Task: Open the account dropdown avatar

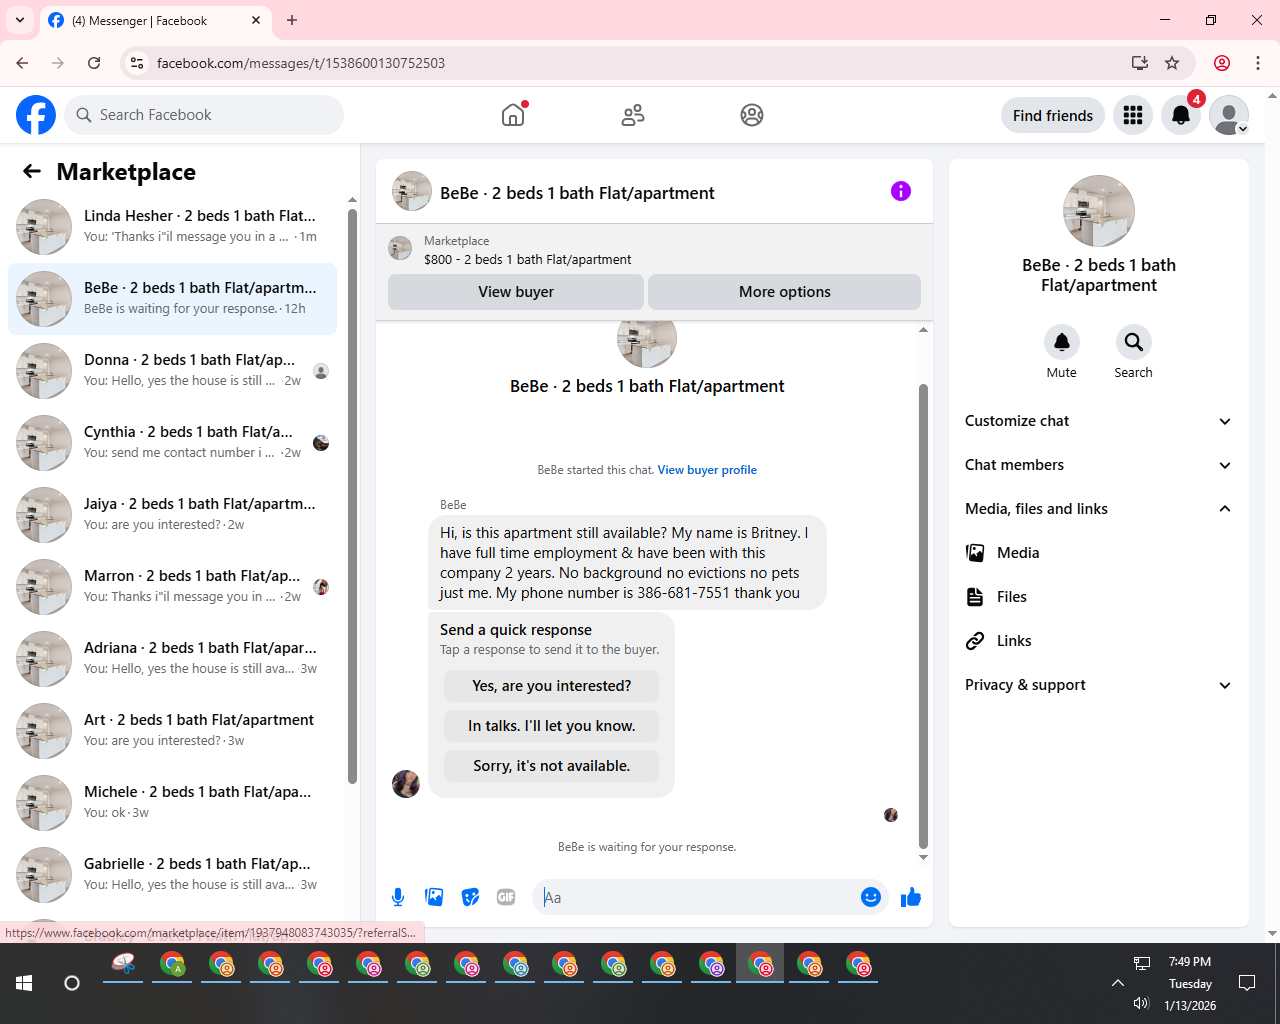Action: pyautogui.click(x=1229, y=115)
